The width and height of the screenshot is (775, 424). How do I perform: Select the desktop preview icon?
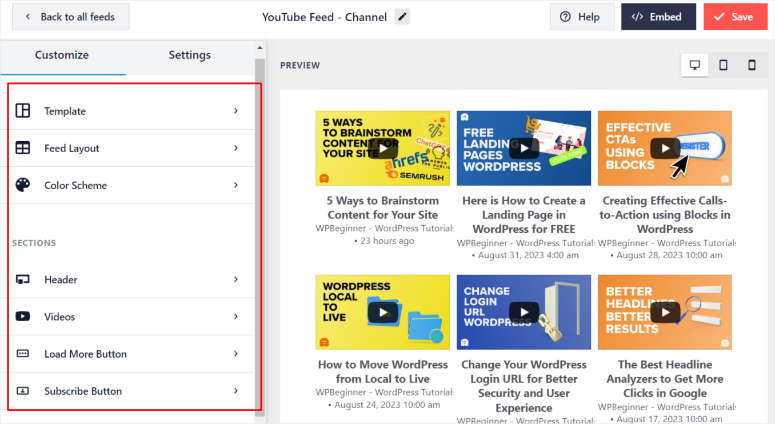[x=694, y=65]
